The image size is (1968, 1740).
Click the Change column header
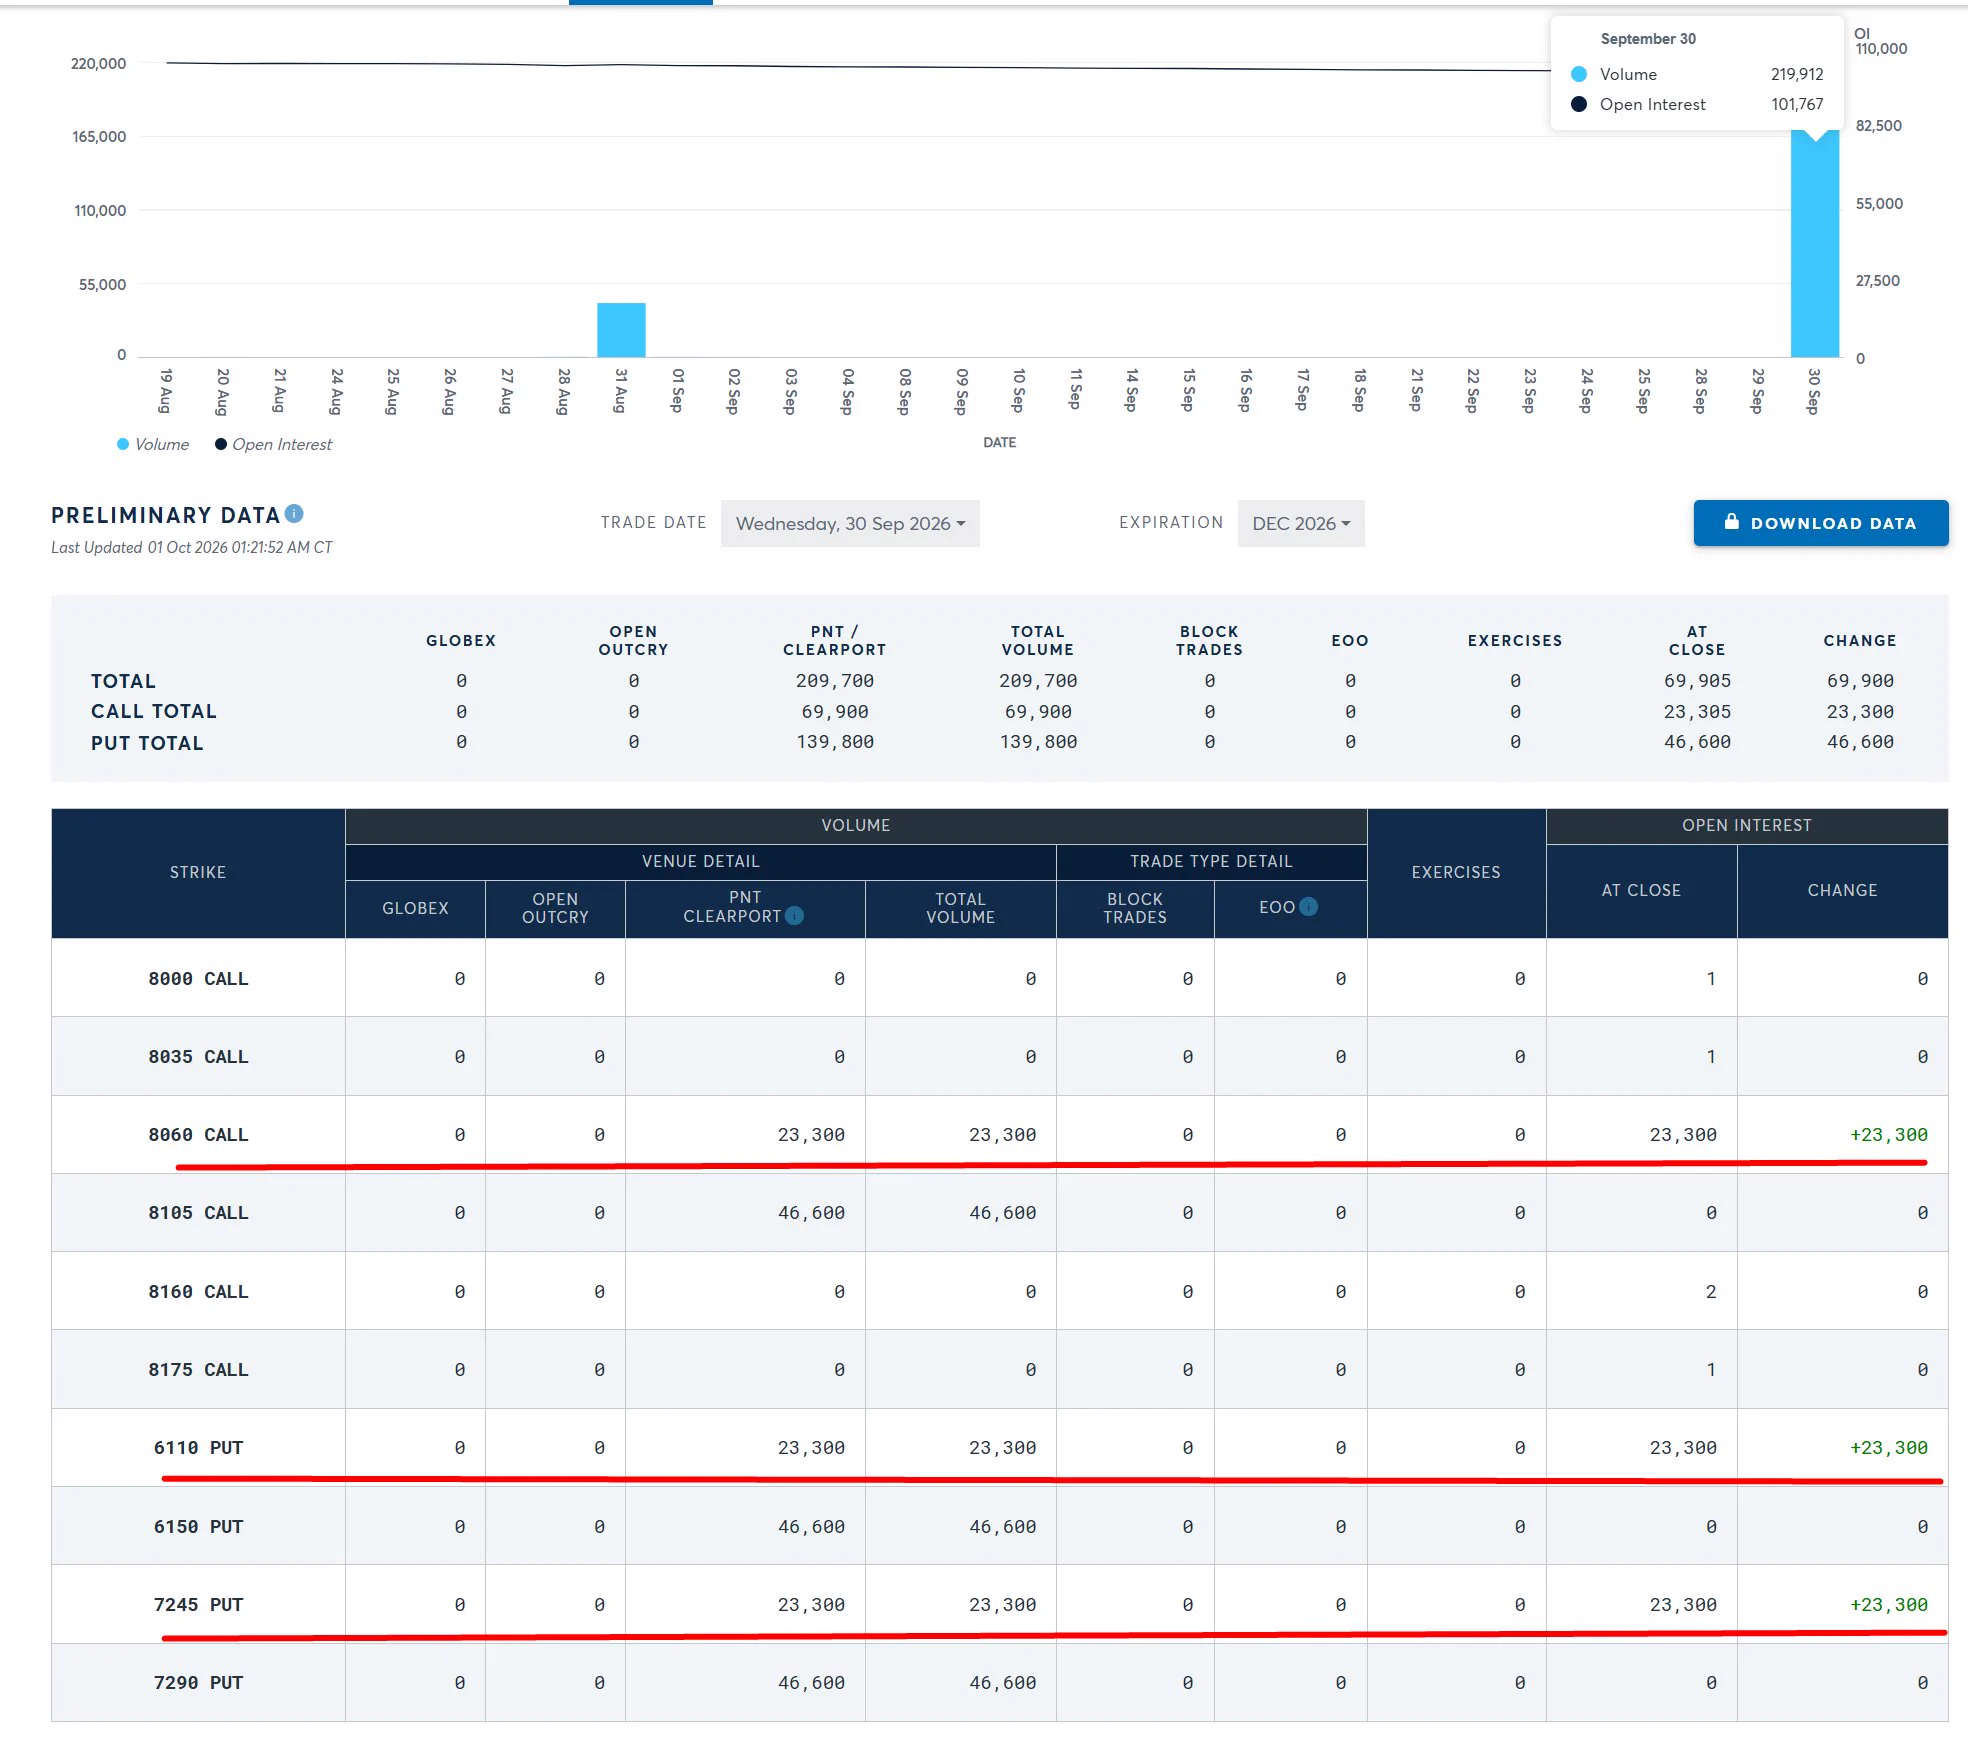click(1842, 890)
